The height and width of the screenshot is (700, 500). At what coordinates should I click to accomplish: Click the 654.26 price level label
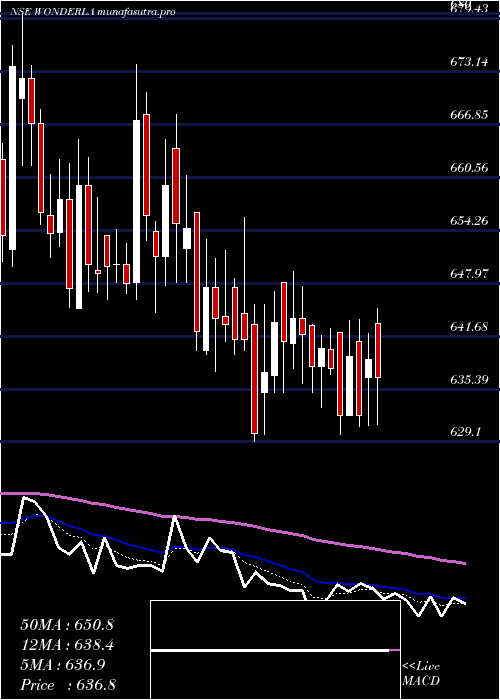tap(469, 221)
